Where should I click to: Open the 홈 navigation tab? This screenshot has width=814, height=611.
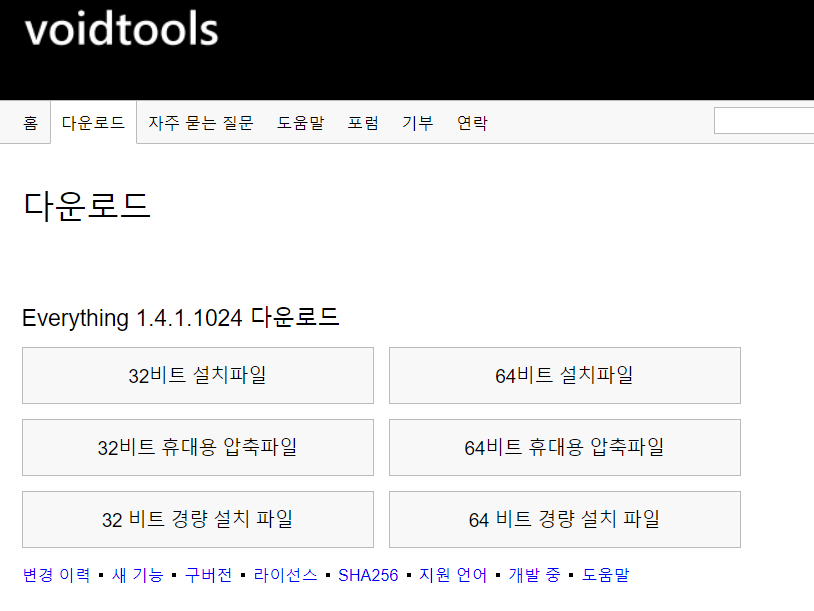(x=31, y=123)
